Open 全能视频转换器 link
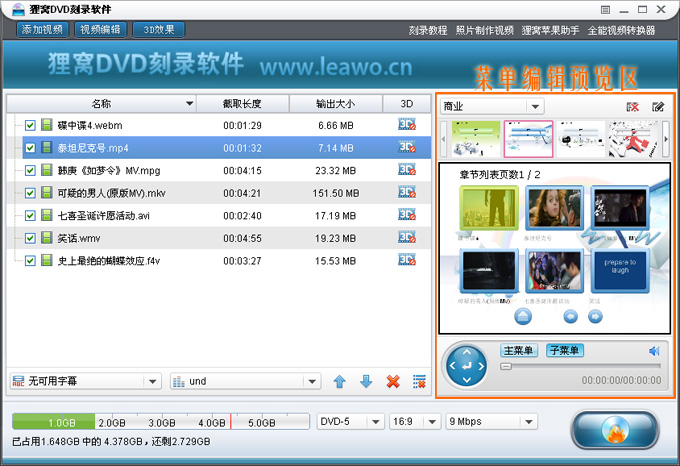Viewport: 680px width, 466px height. pyautogui.click(x=621, y=30)
